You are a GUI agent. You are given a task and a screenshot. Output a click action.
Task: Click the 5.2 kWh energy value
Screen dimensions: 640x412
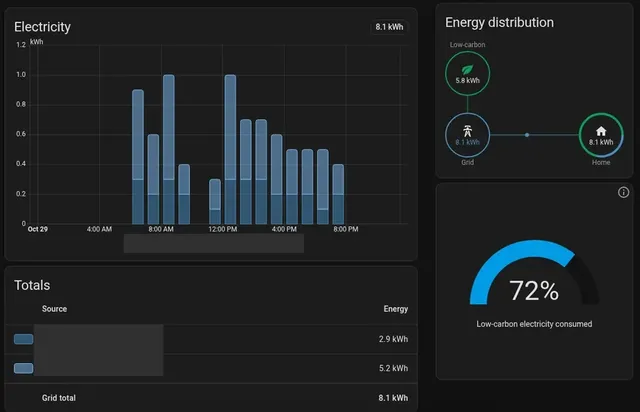[x=393, y=368]
